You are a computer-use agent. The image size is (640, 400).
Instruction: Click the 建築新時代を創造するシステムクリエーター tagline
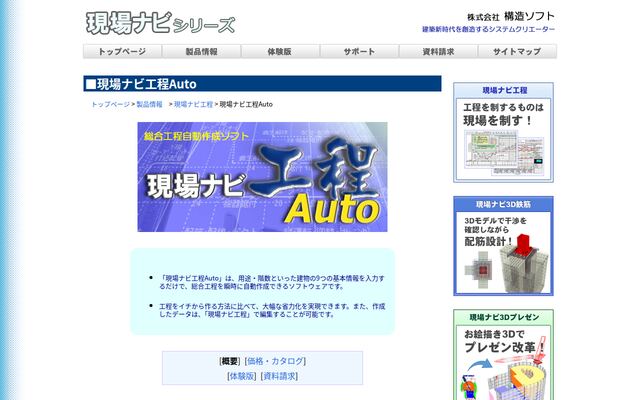[x=489, y=29]
